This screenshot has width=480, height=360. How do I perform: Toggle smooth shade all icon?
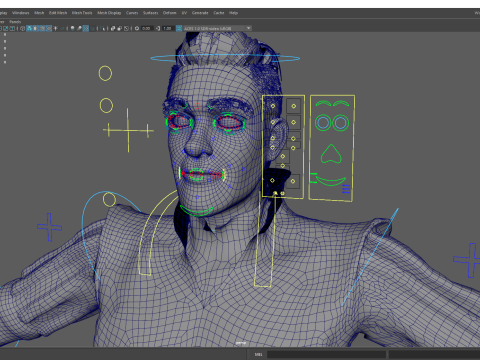(x=29, y=28)
